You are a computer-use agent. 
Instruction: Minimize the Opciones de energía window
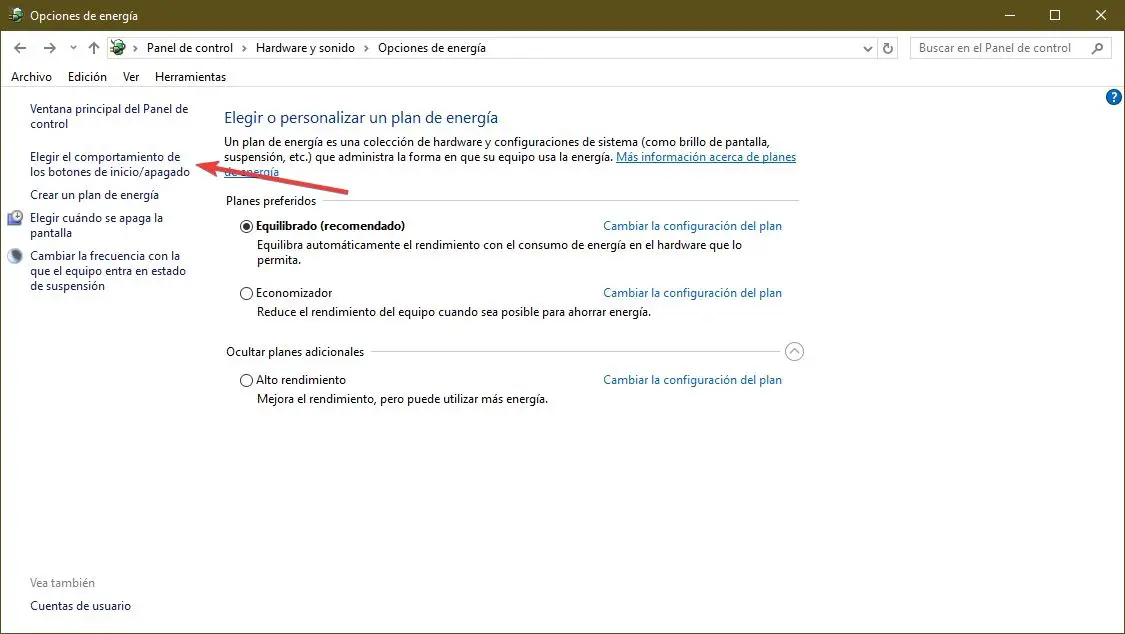(1009, 15)
